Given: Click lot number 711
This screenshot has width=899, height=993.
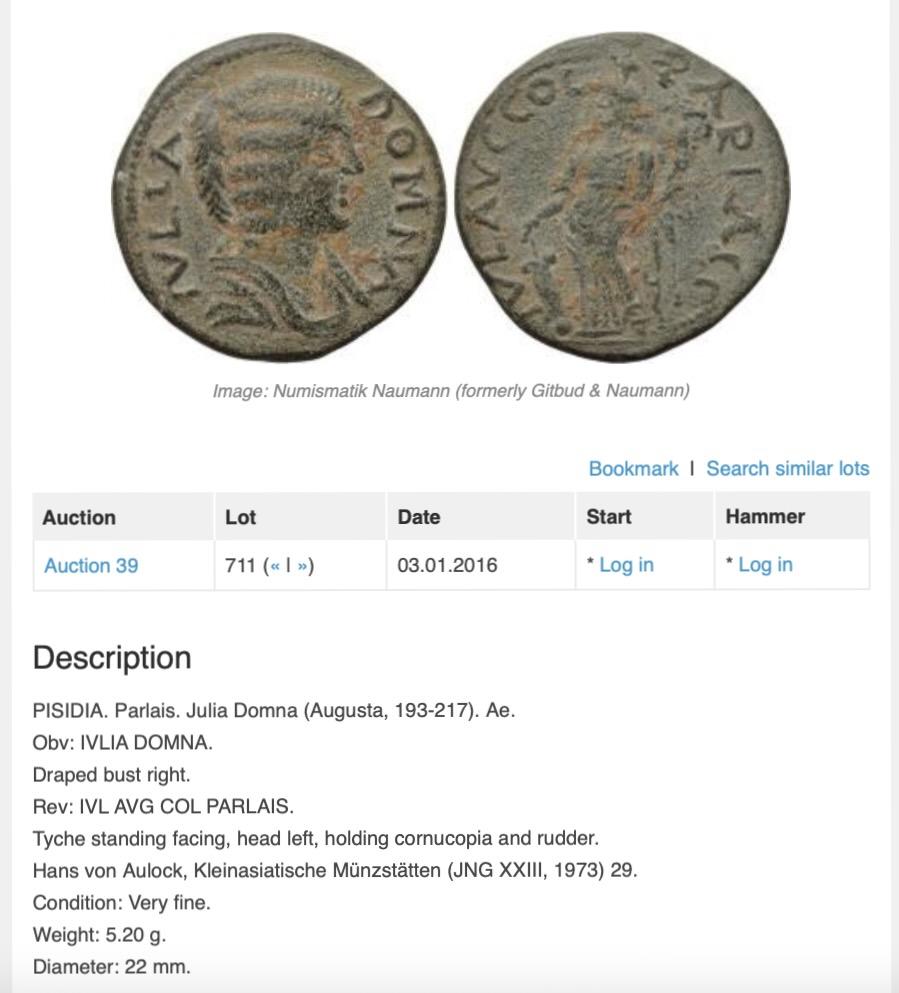Looking at the screenshot, I should [240, 565].
